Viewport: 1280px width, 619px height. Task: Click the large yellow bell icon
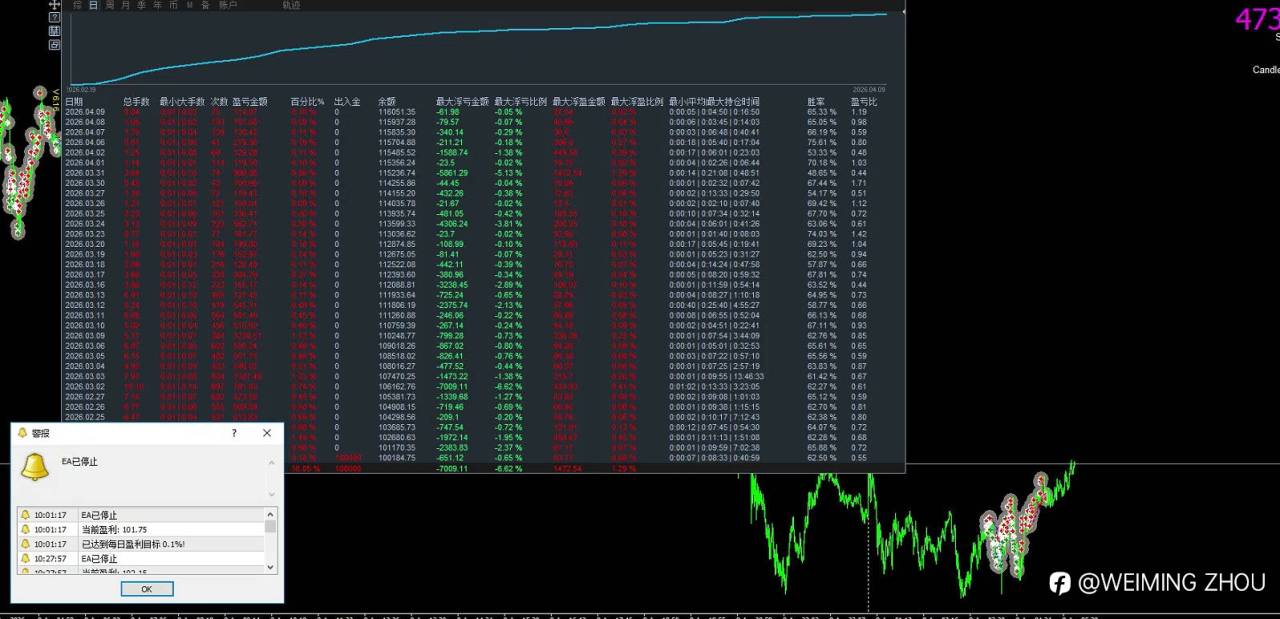tap(35, 466)
